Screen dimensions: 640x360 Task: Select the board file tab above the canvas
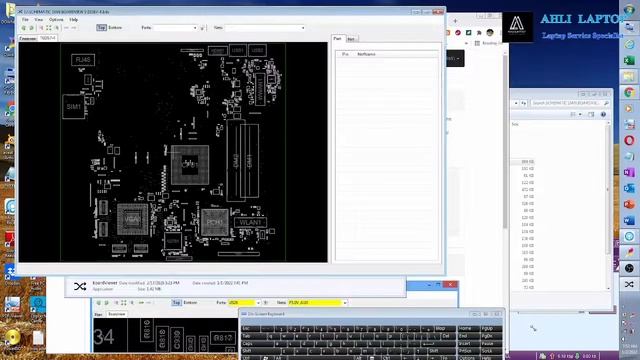click(x=47, y=38)
